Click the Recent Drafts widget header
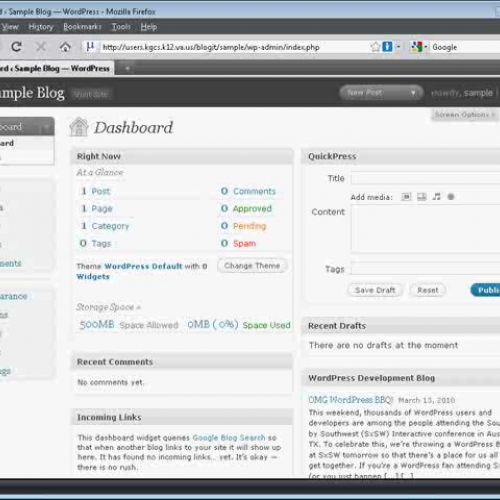 401,326
